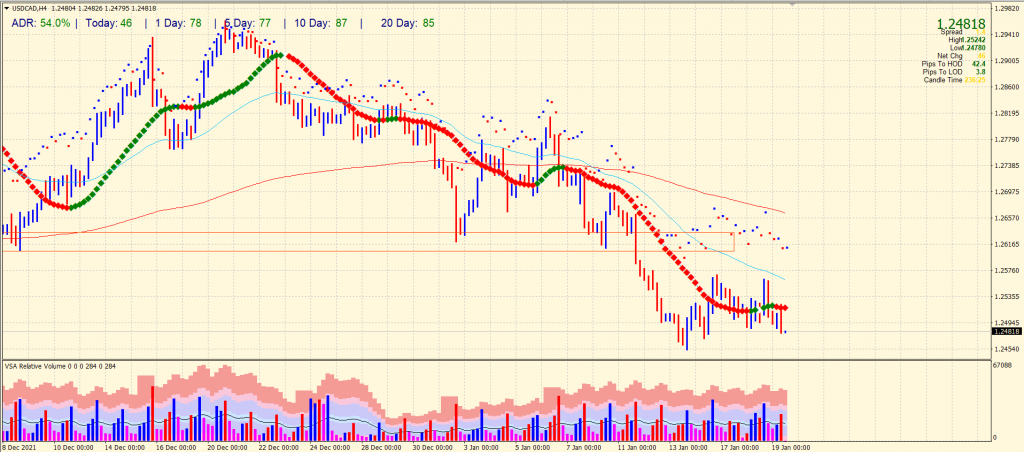
Task: Click the 1 Day: 78 readout
Action: (178, 24)
